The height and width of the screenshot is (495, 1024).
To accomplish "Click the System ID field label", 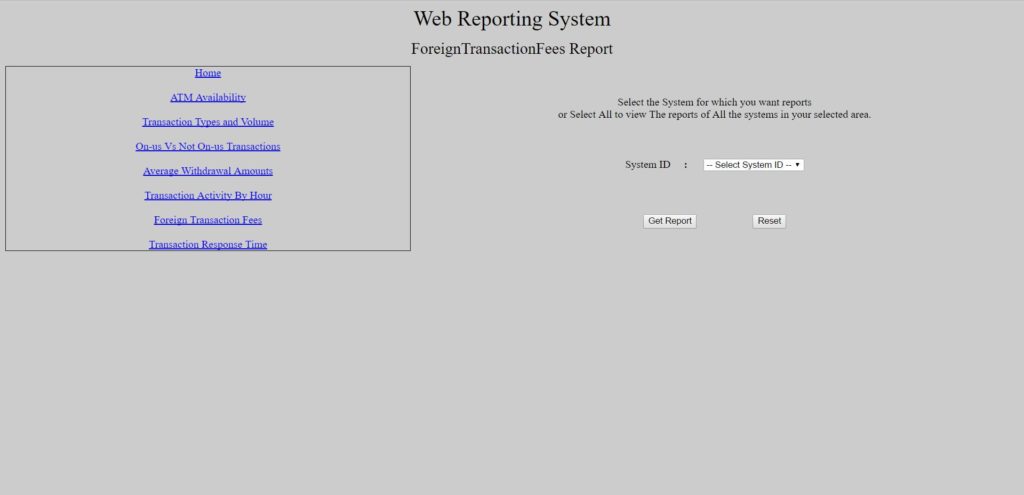I will click(647, 165).
